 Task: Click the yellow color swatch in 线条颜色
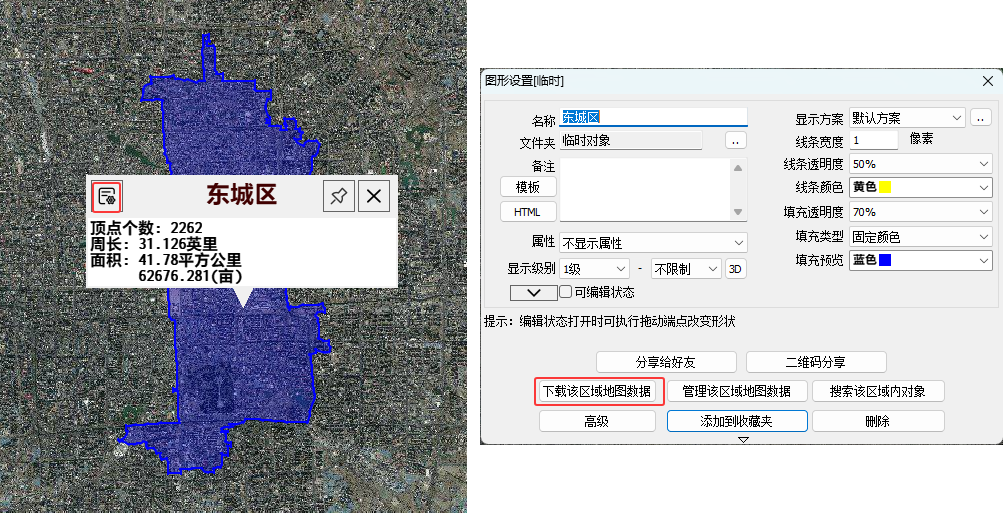pos(885,187)
